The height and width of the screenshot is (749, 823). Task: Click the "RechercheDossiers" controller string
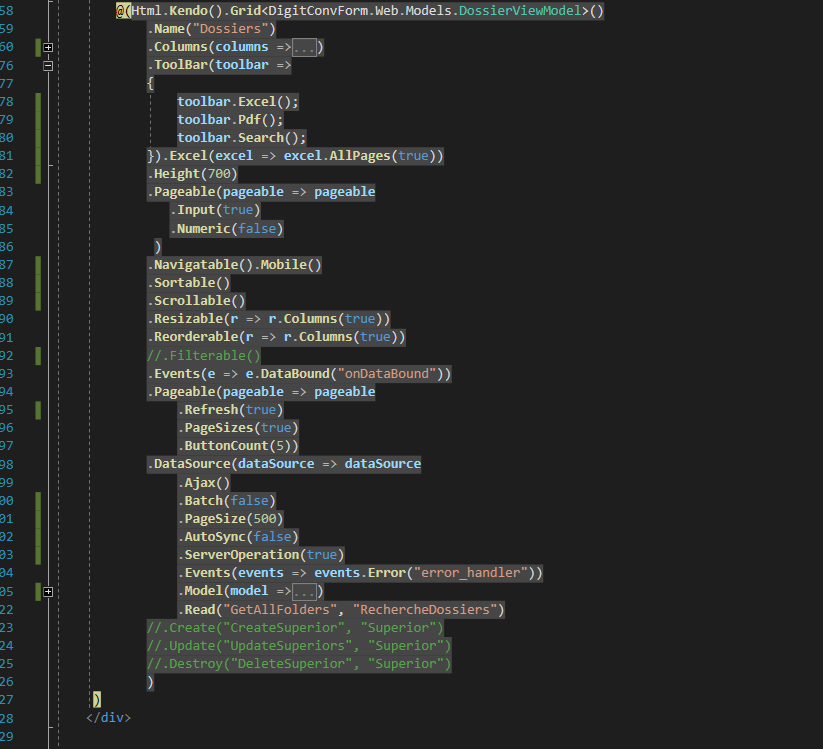coord(426,610)
